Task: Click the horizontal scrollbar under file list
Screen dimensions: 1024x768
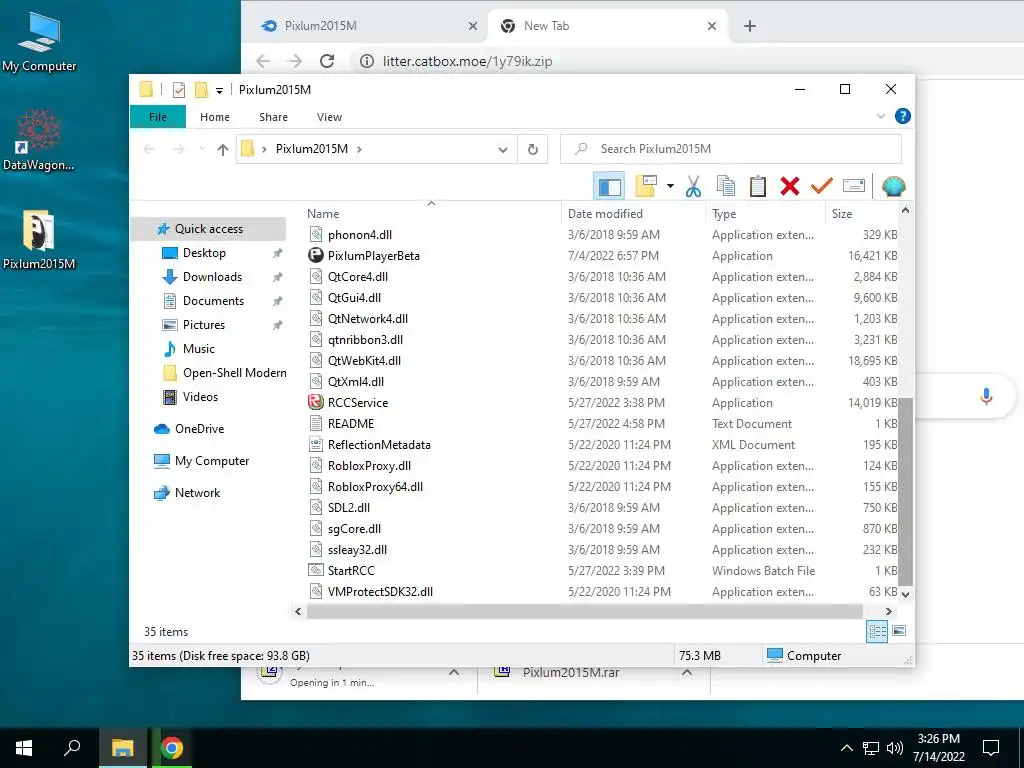Action: [x=584, y=611]
